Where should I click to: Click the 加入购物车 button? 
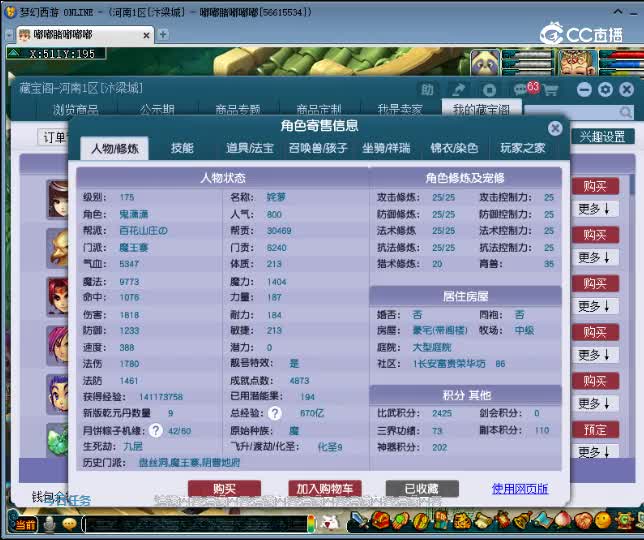(324, 489)
